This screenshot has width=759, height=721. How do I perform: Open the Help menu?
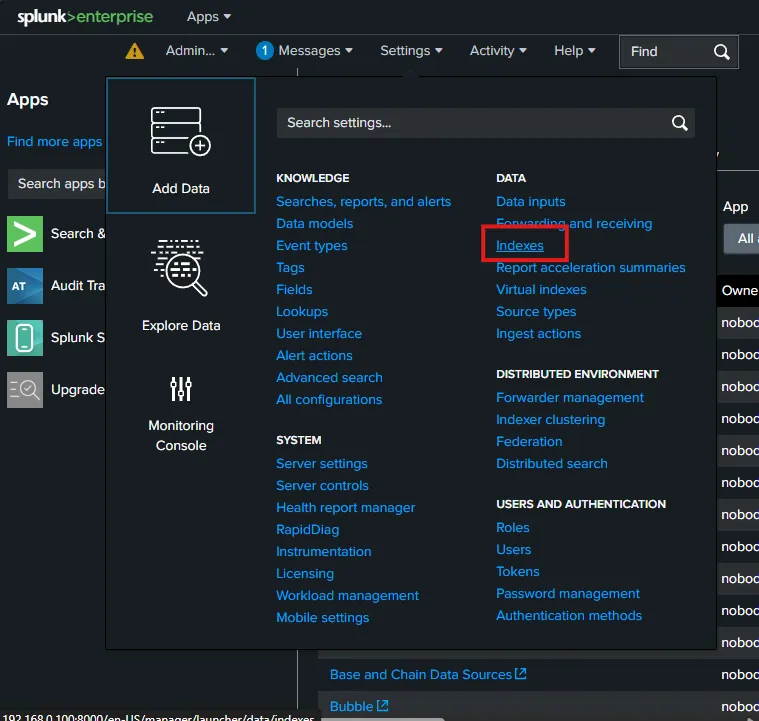point(574,51)
